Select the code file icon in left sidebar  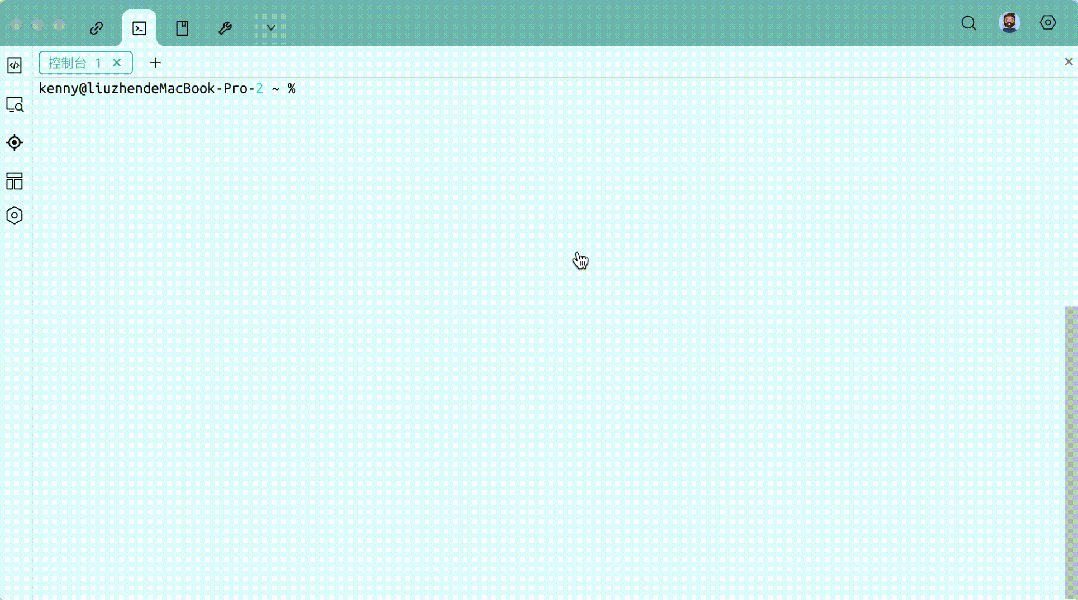click(15, 65)
